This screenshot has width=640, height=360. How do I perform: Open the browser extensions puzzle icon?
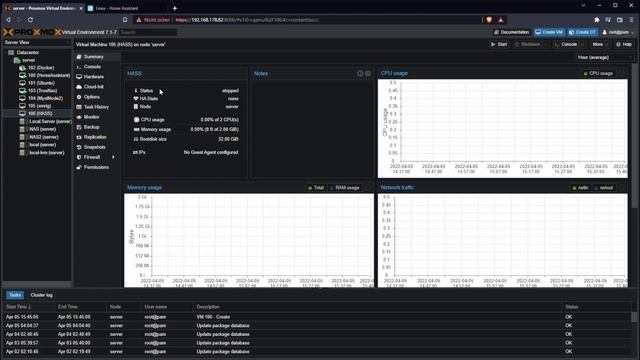pyautogui.click(x=597, y=20)
